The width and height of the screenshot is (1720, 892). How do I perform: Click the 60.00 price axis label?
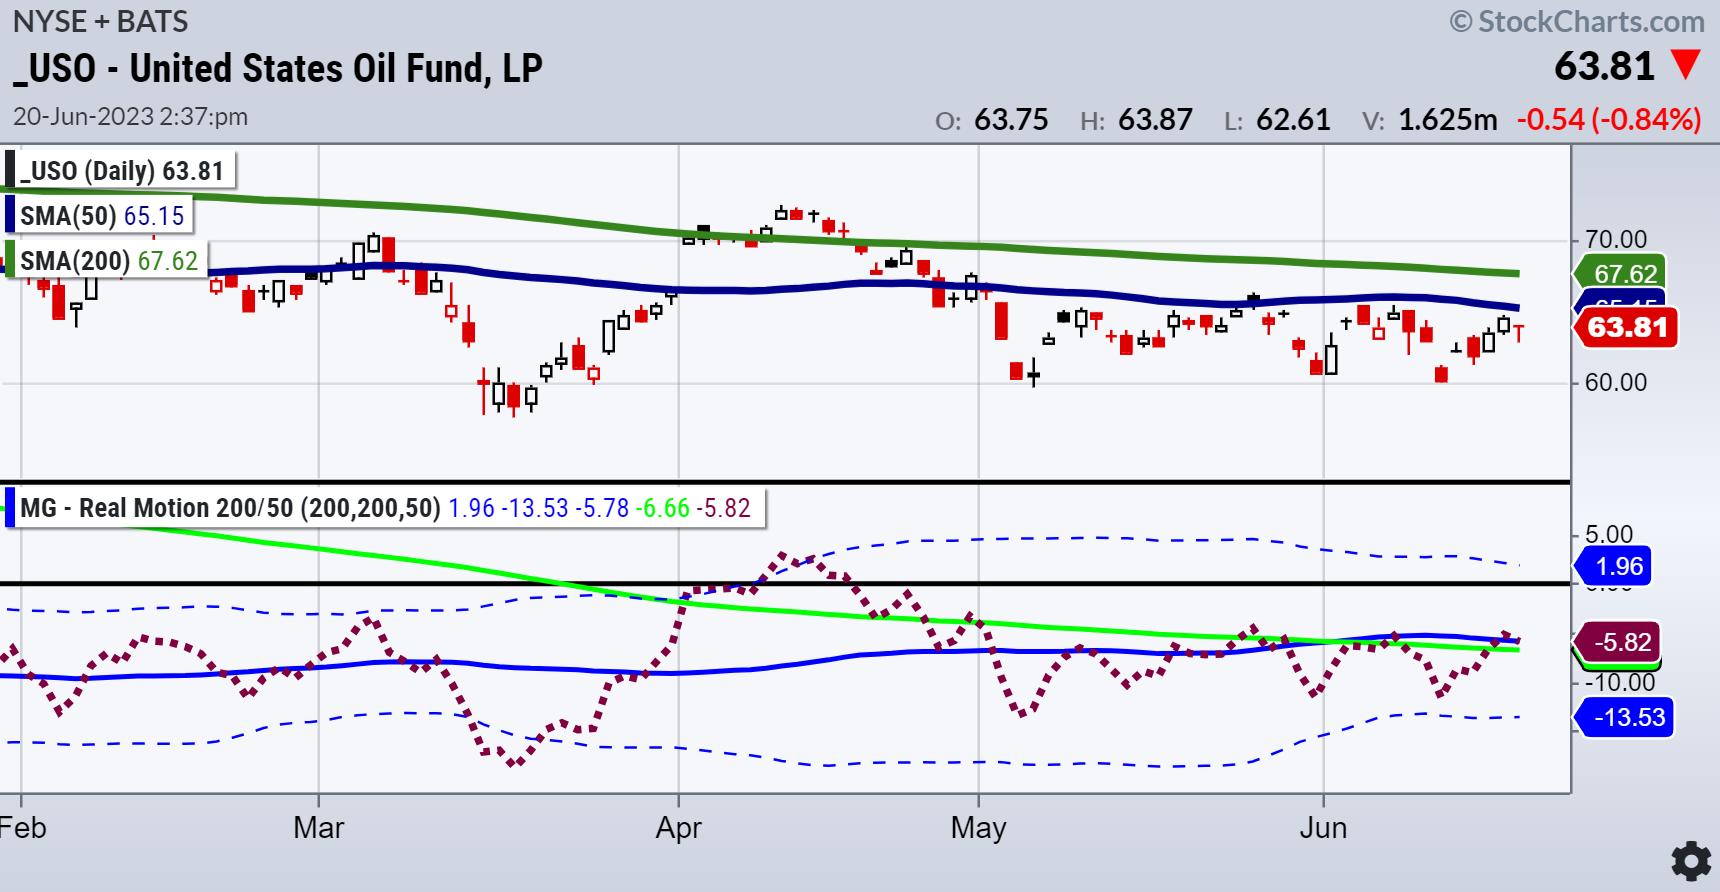pyautogui.click(x=1615, y=383)
